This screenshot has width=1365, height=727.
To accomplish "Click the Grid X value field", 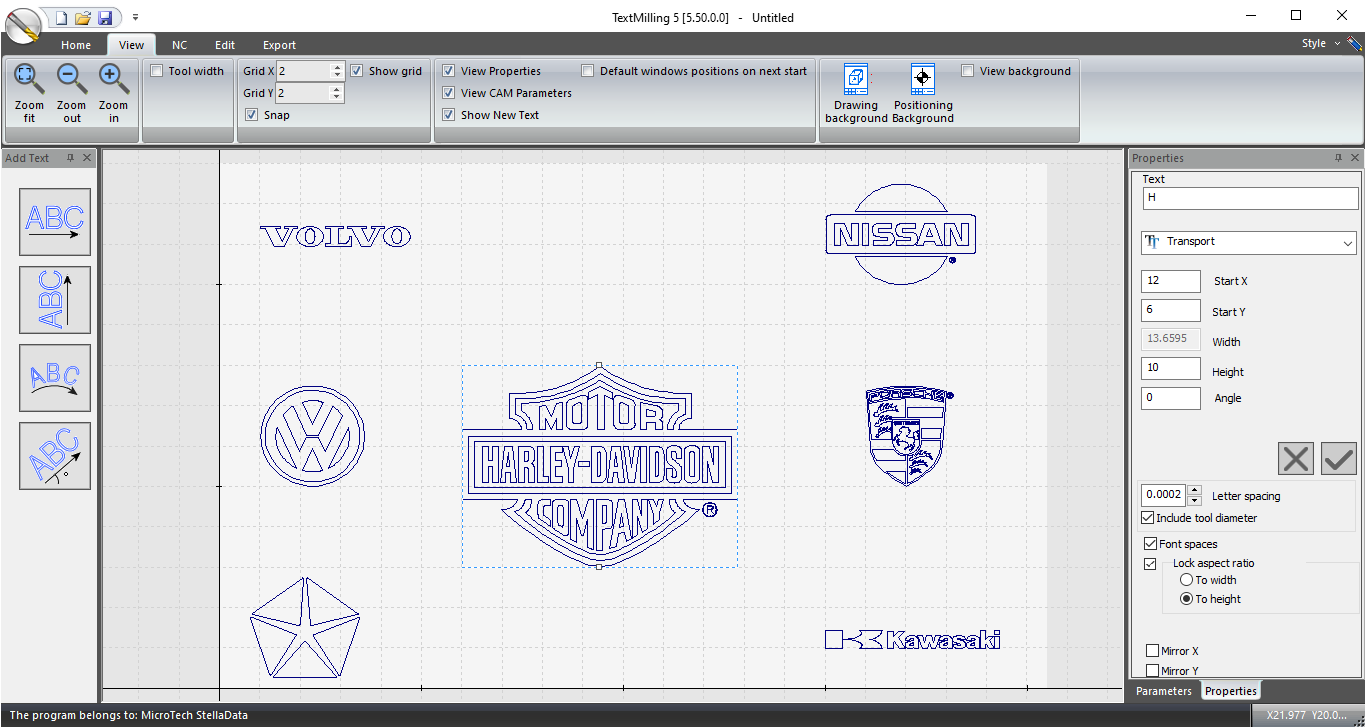I will pyautogui.click(x=303, y=71).
